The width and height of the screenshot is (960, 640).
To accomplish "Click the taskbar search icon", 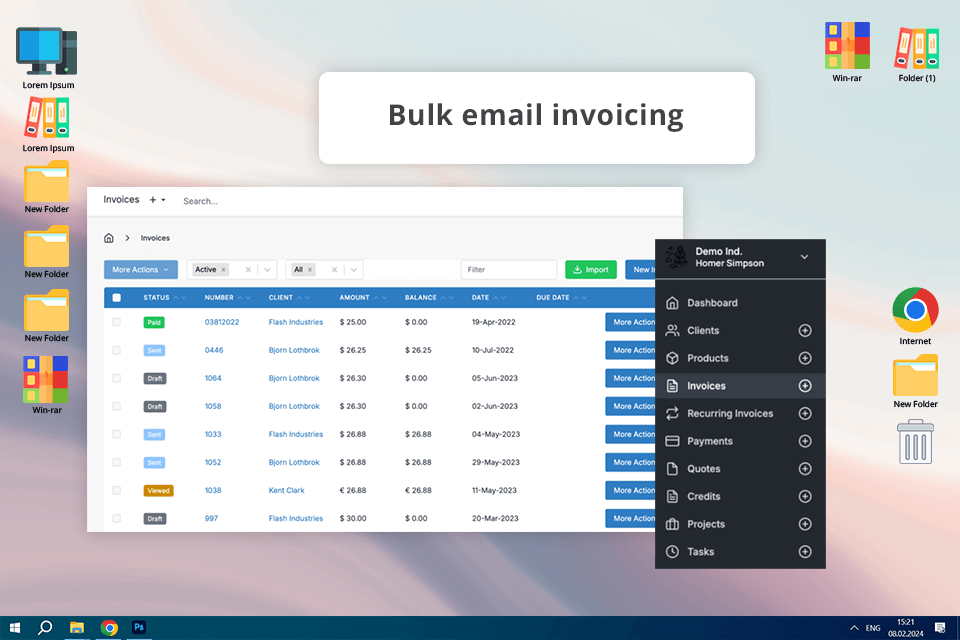I will pyautogui.click(x=45, y=628).
